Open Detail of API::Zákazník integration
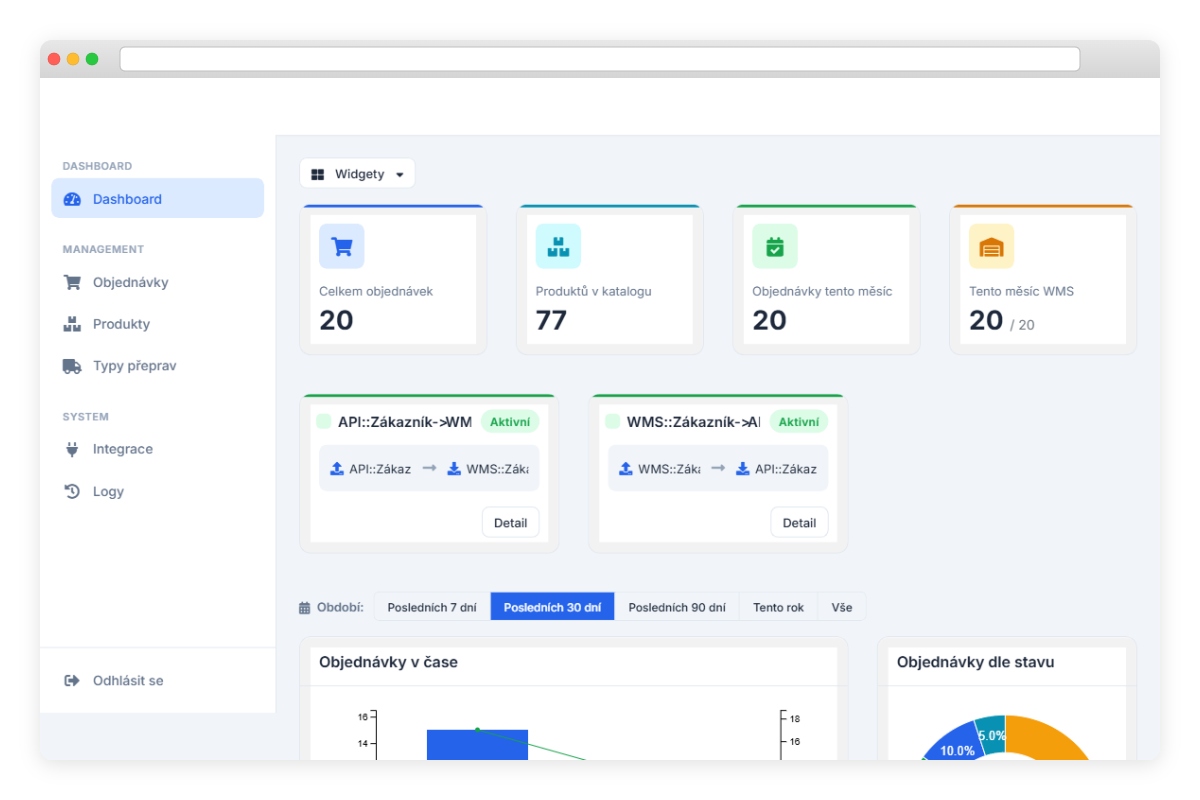The width and height of the screenshot is (1200, 800). (x=510, y=523)
